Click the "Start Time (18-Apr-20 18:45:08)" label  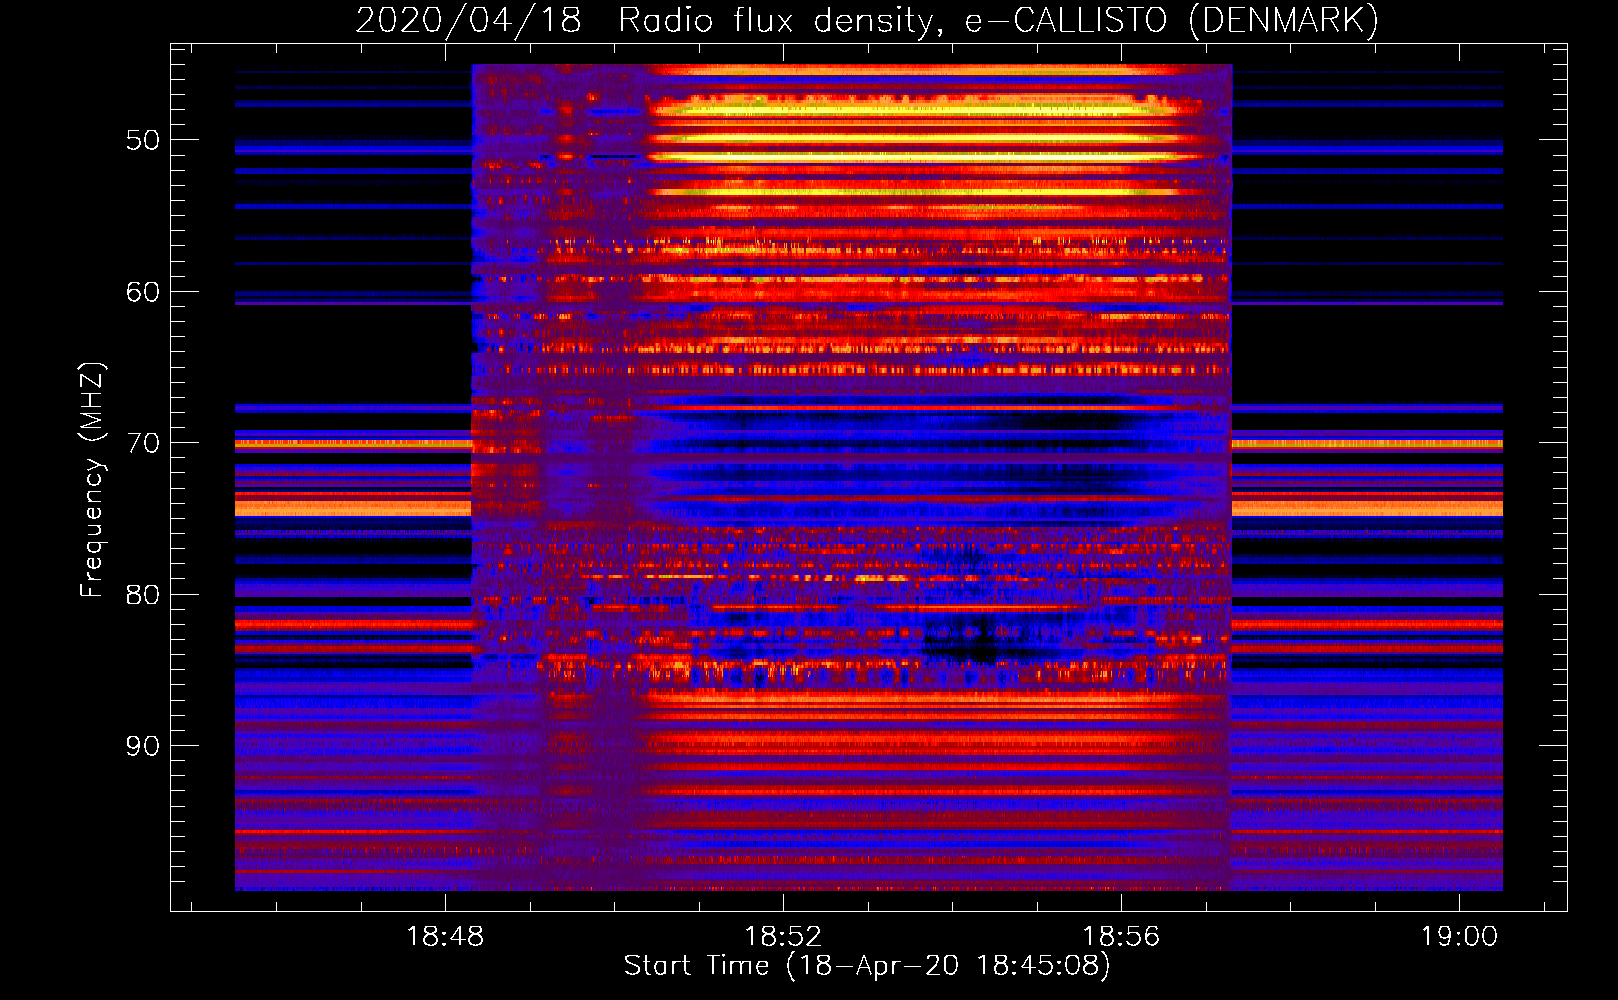point(867,966)
